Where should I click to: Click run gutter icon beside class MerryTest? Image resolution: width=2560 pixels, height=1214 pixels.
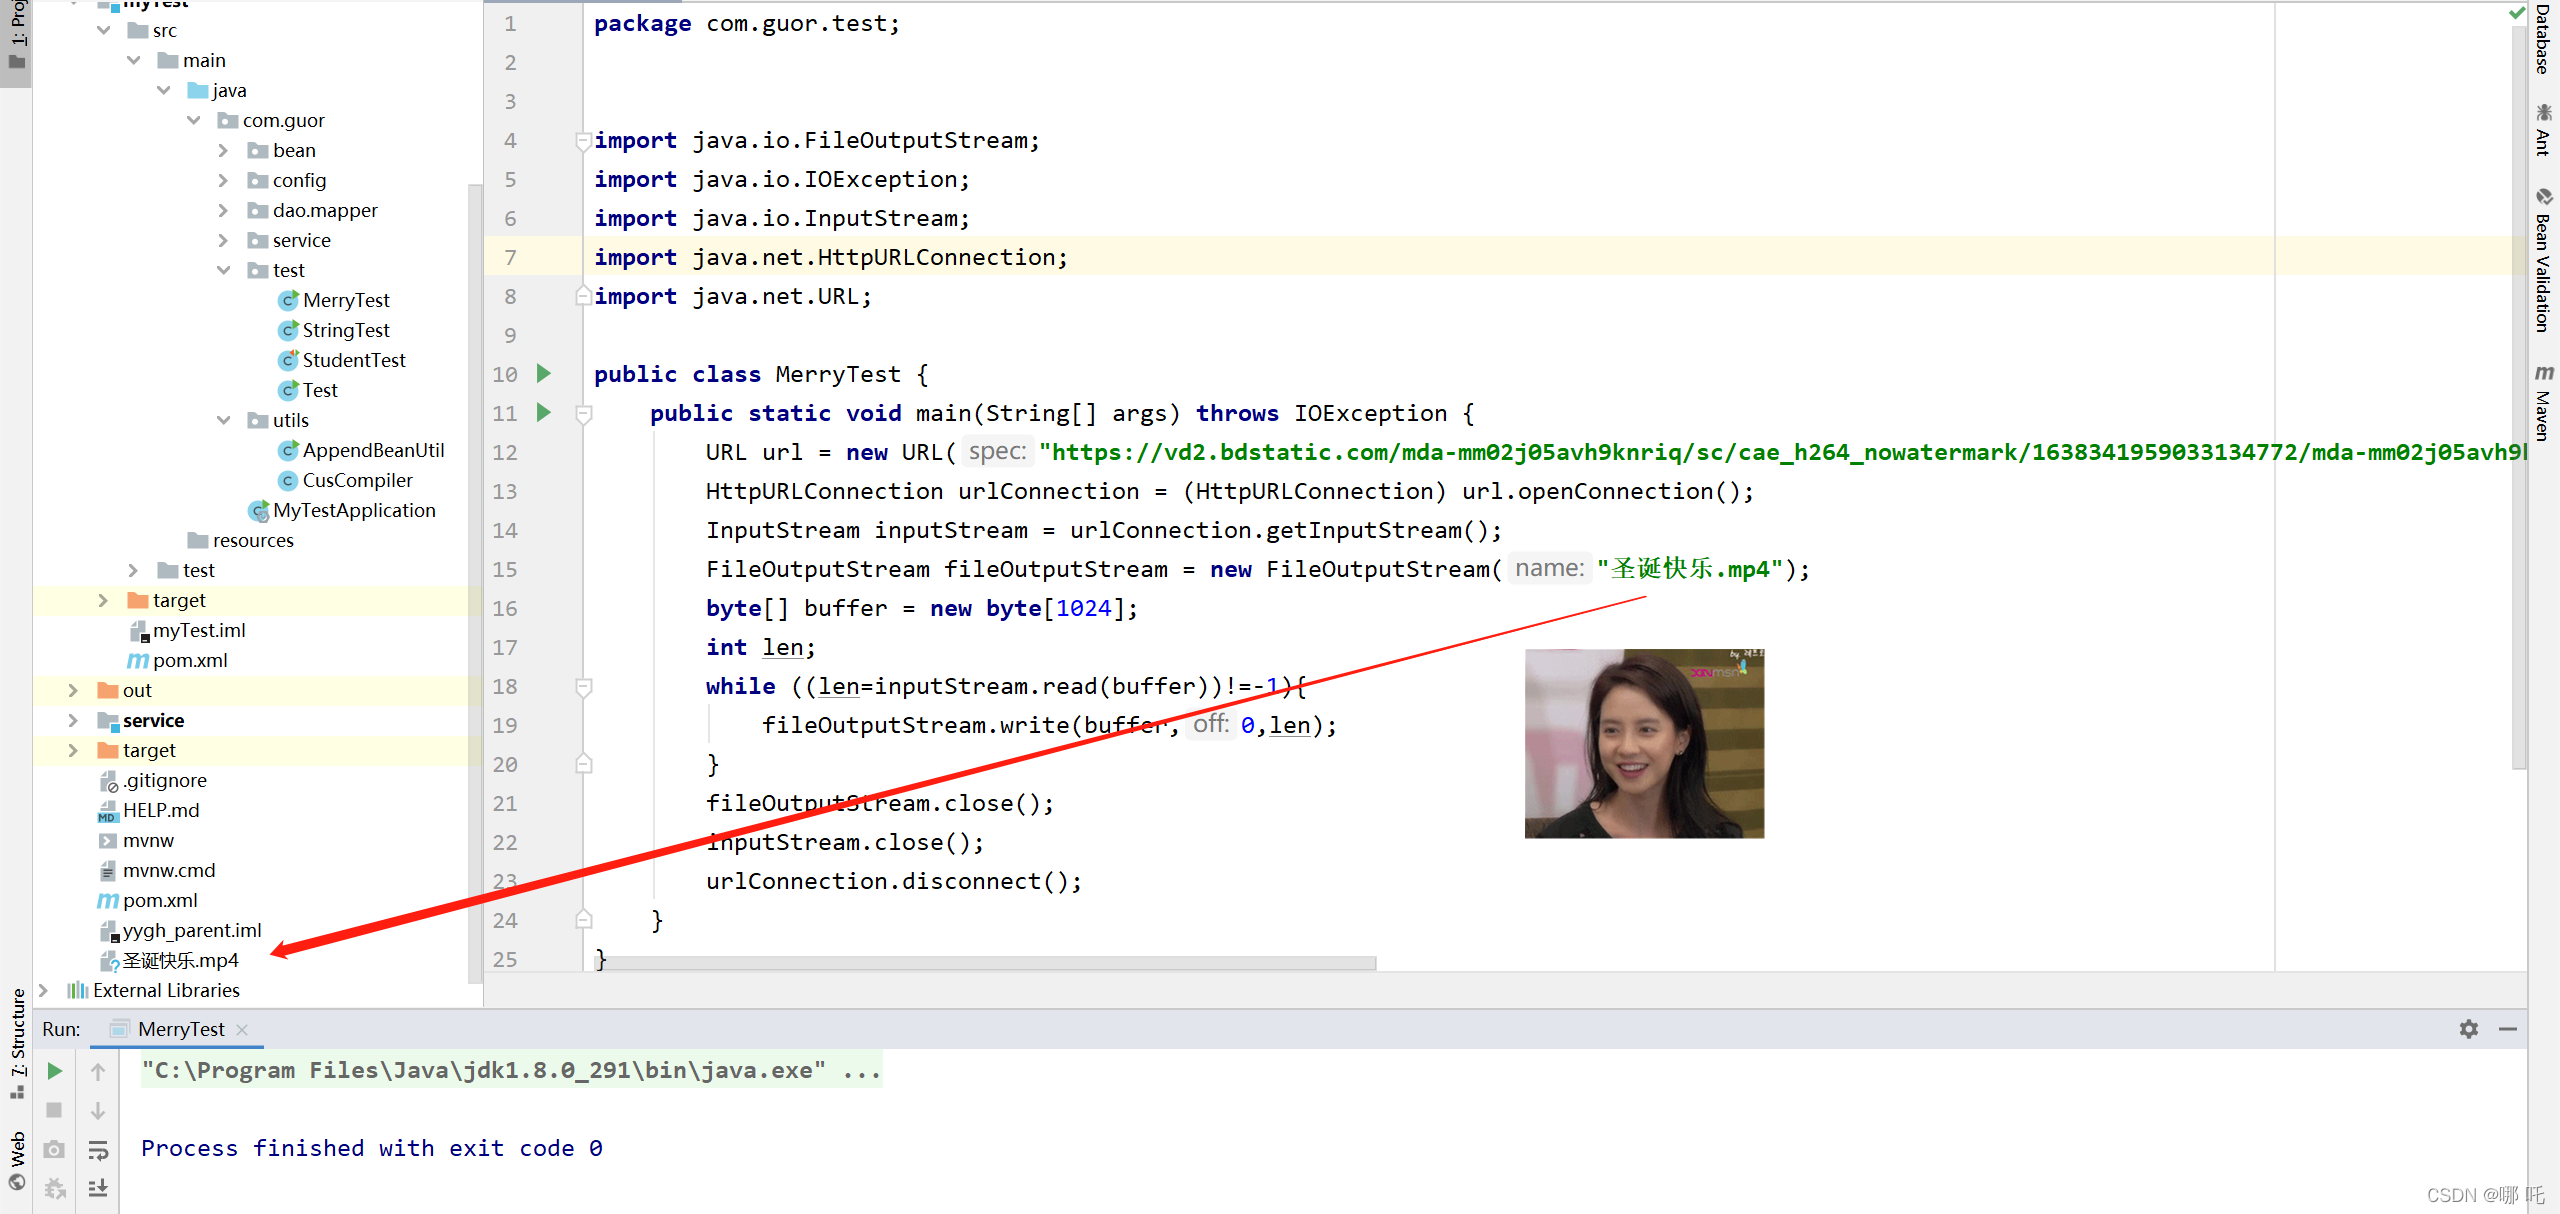pyautogui.click(x=544, y=374)
